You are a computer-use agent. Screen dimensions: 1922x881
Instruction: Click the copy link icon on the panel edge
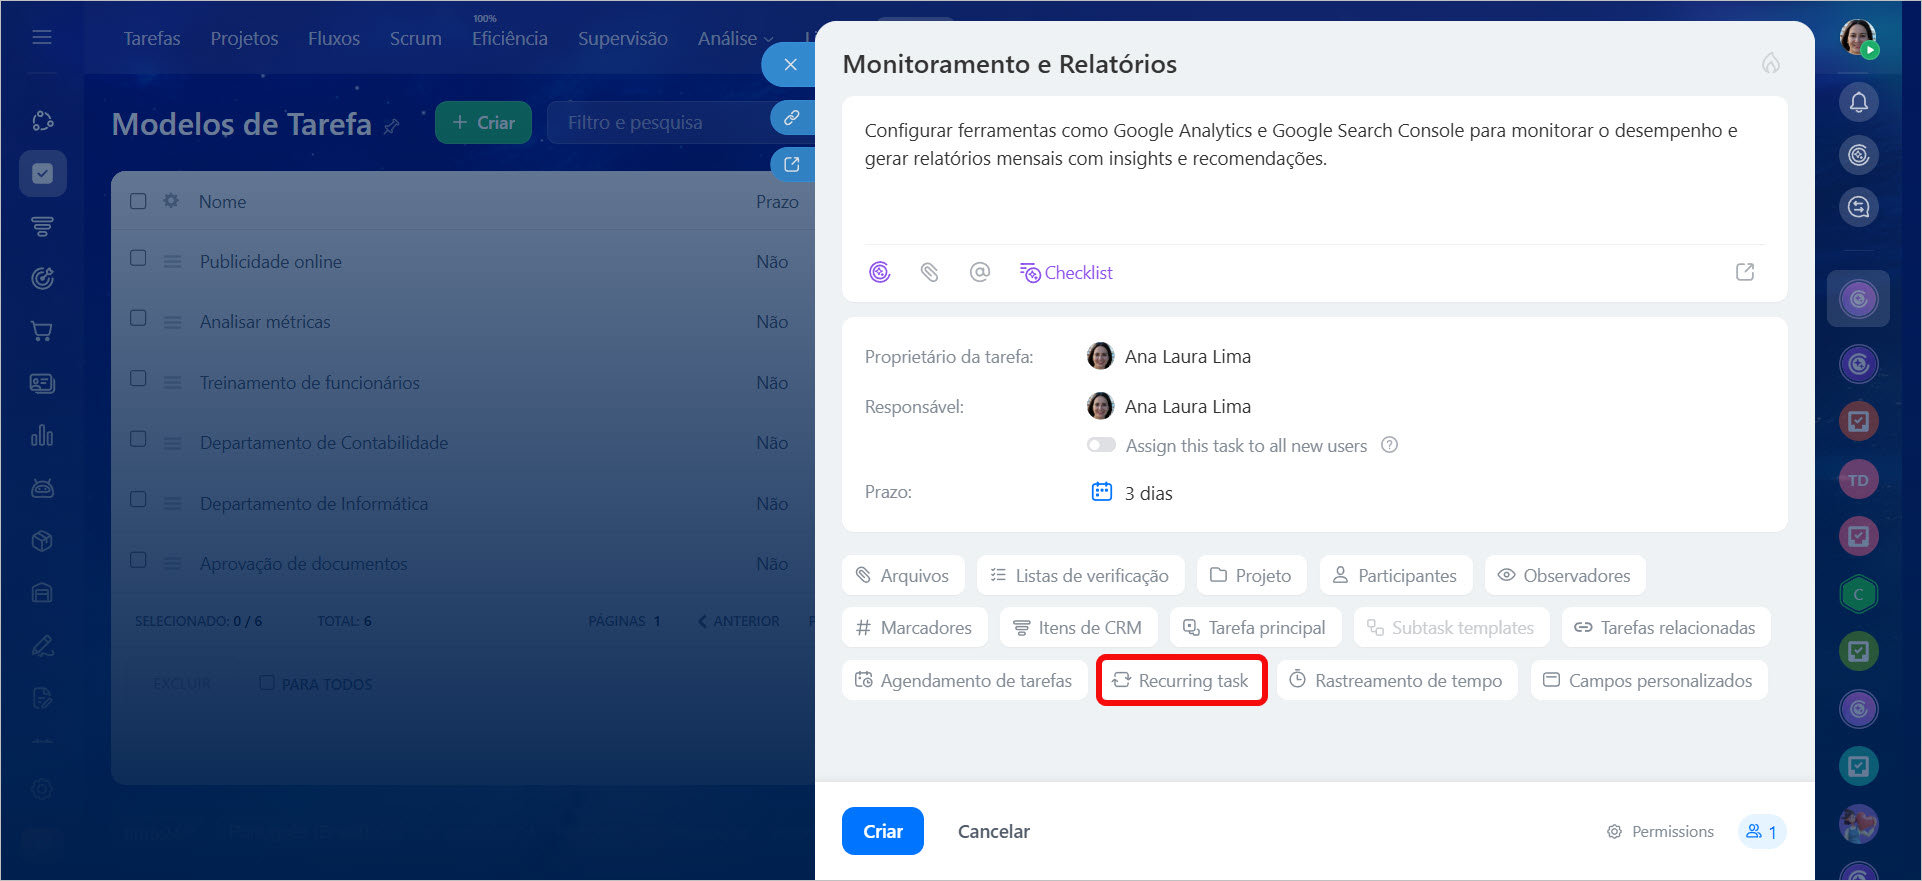click(791, 118)
